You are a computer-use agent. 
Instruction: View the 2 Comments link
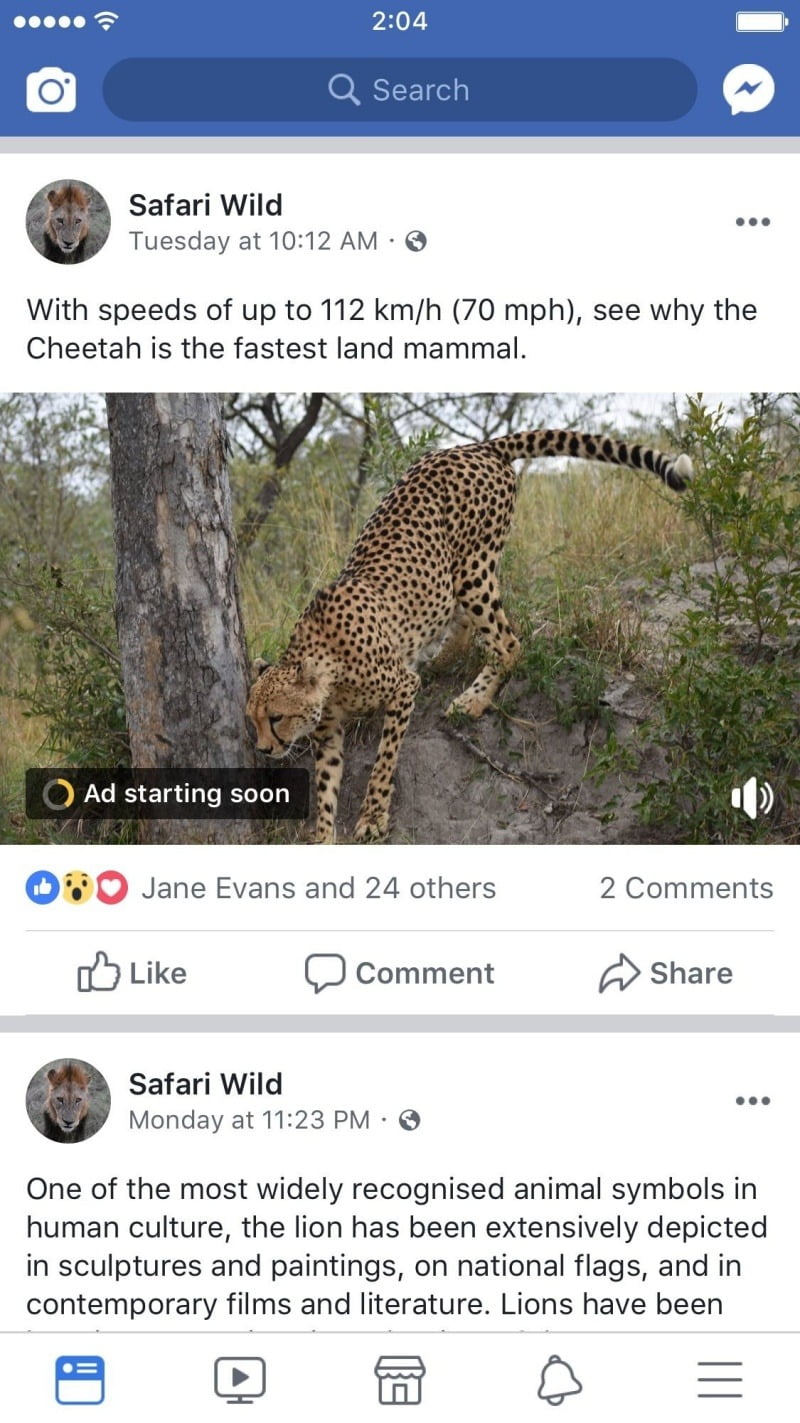[x=686, y=888]
